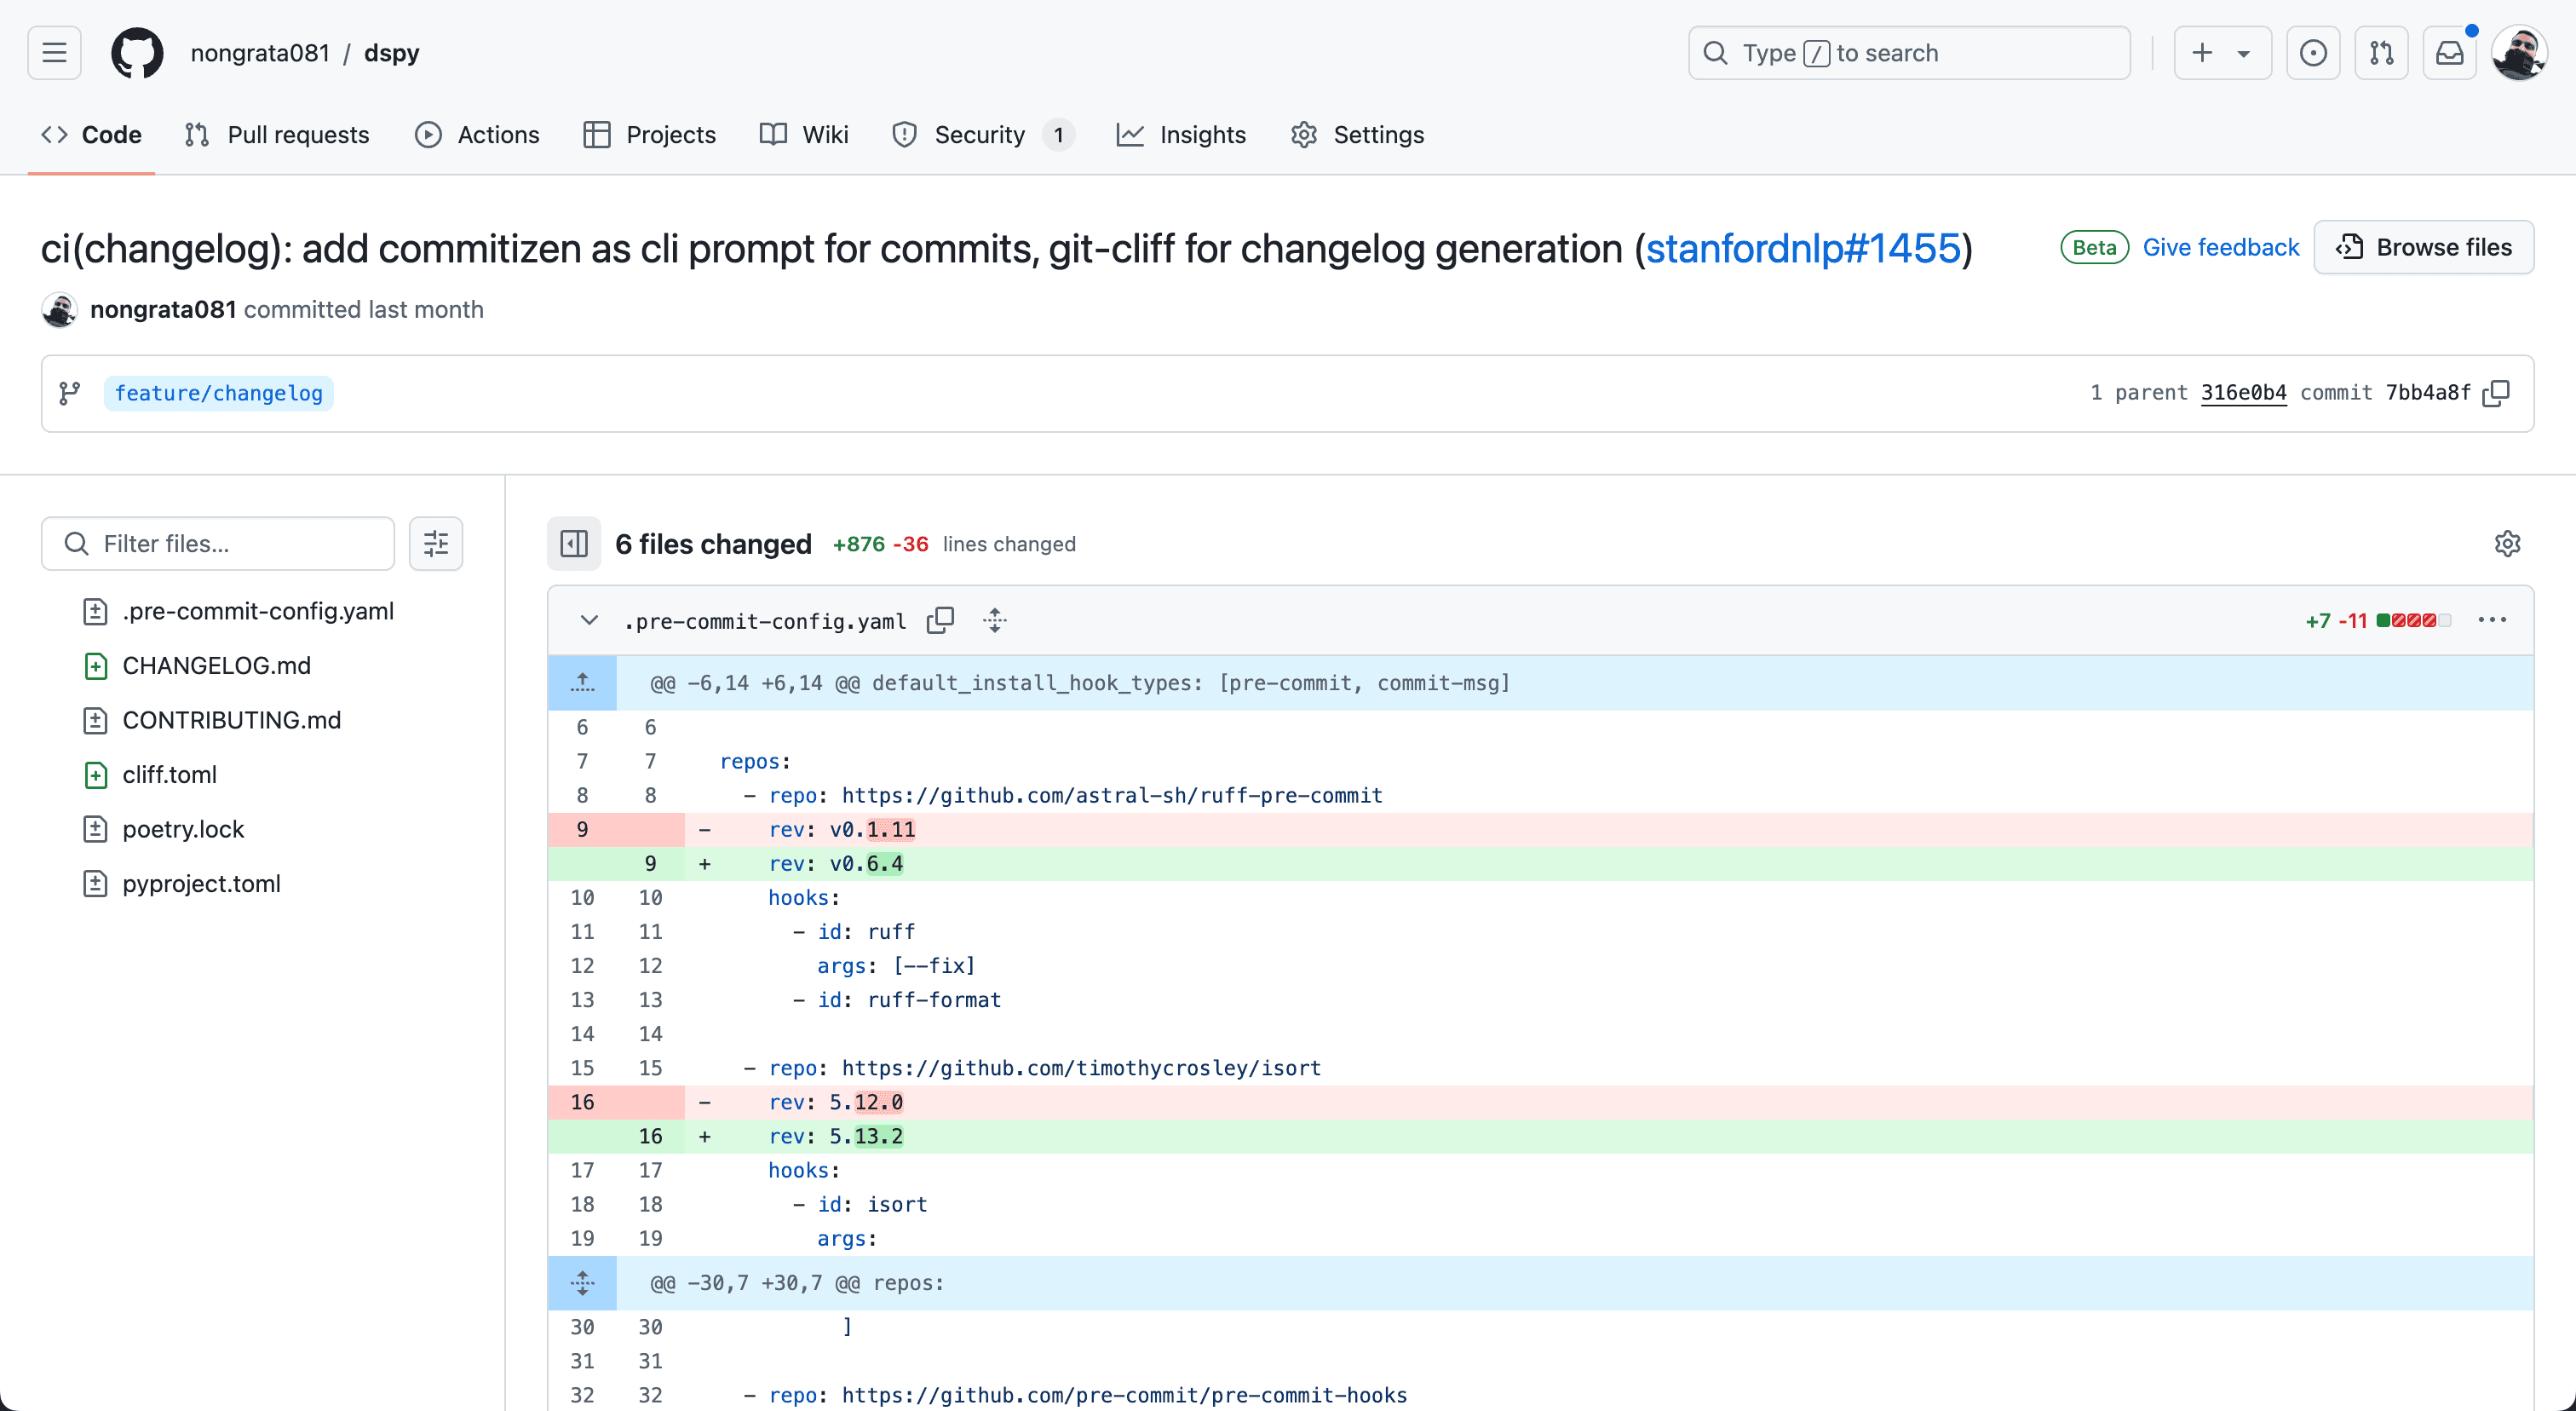Switch to the Actions tab
This screenshot has height=1411, width=2576.
(477, 135)
